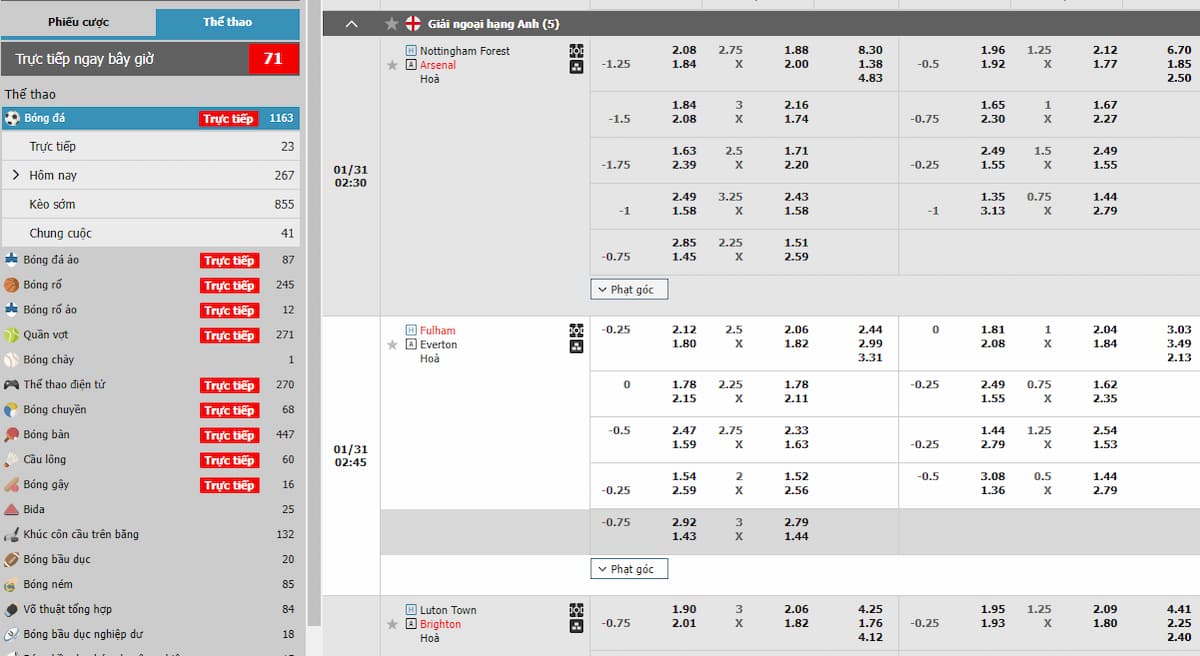Expand Phạt góc under Fulham vs Everton match
Viewport: 1200px width, 656px height.
pyautogui.click(x=629, y=569)
